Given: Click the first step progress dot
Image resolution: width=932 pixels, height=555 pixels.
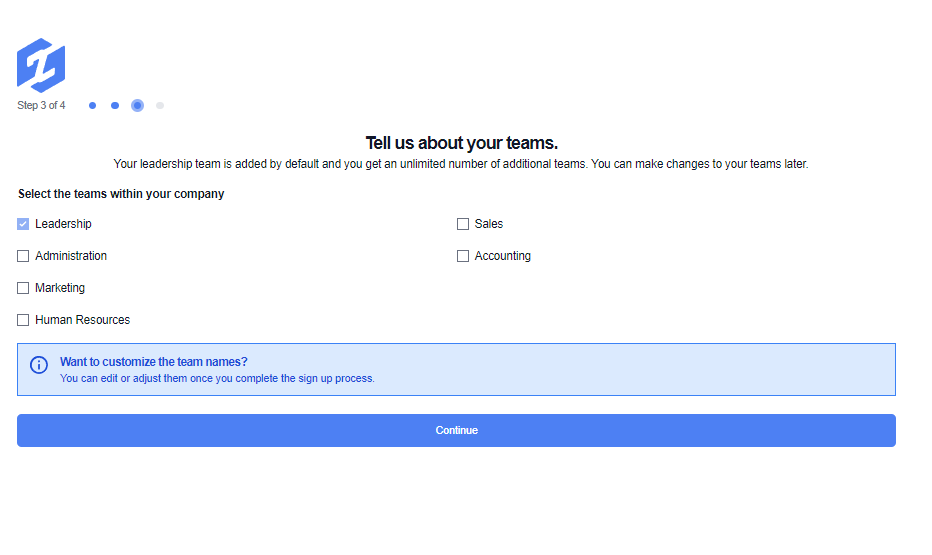Looking at the screenshot, I should click(x=92, y=105).
